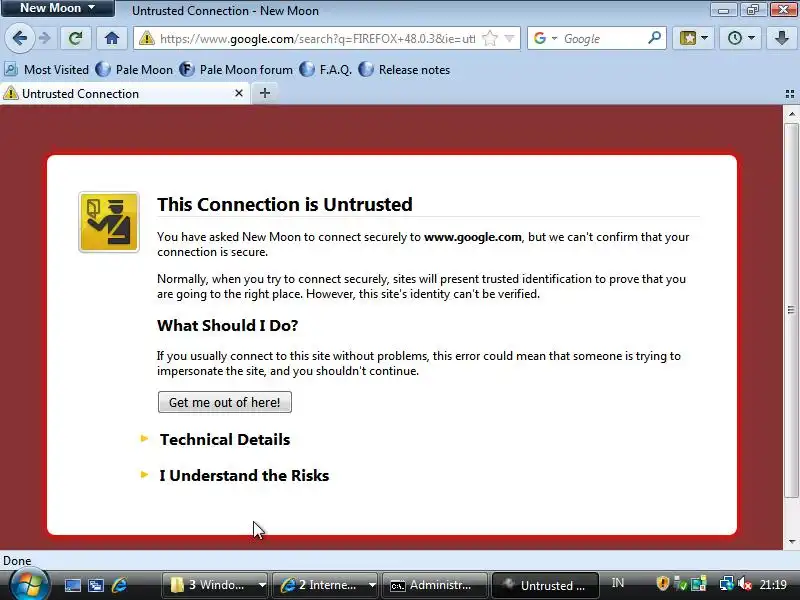800x600 pixels.
Task: Click the tab groups grid icon
Action: coord(790,94)
